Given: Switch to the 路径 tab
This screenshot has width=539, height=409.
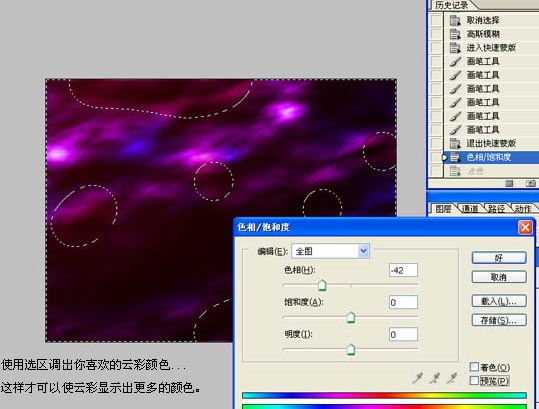Looking at the screenshot, I should tap(496, 209).
